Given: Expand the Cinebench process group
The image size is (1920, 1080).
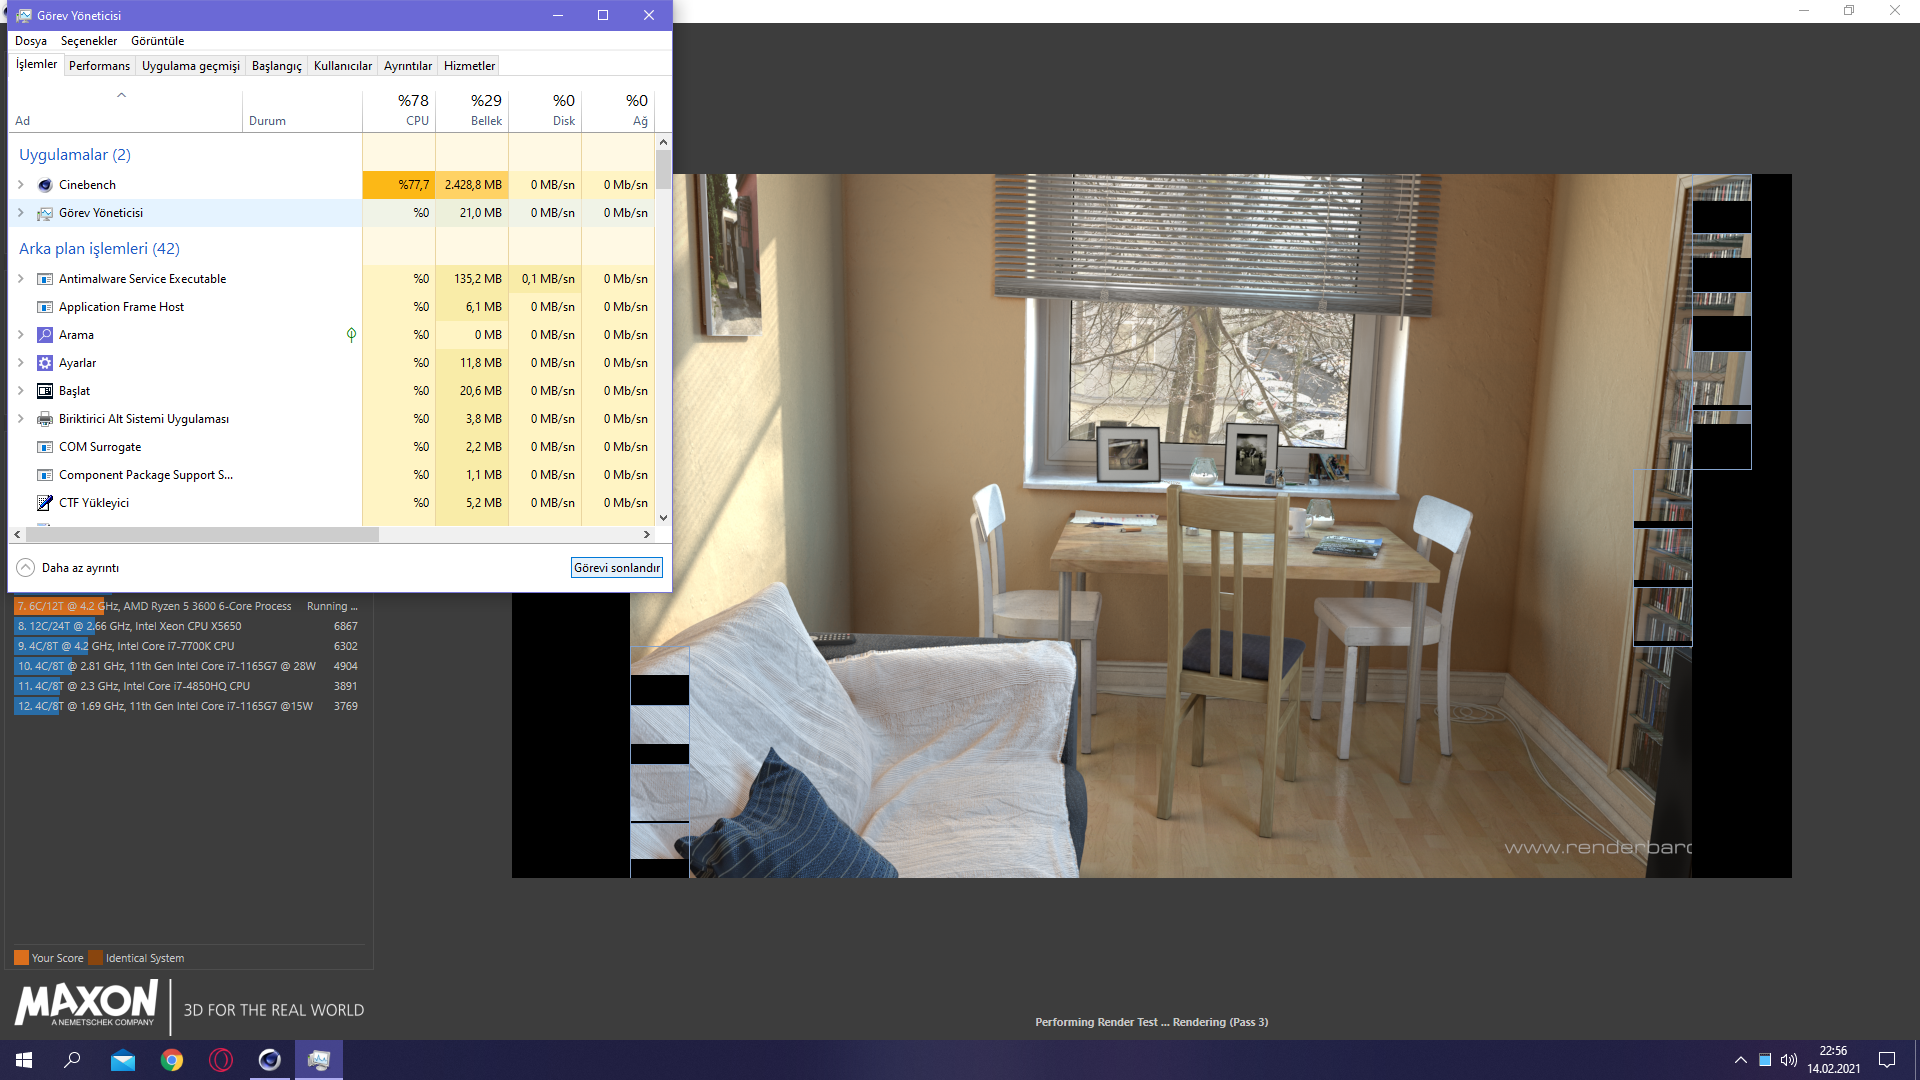Looking at the screenshot, I should coord(21,185).
